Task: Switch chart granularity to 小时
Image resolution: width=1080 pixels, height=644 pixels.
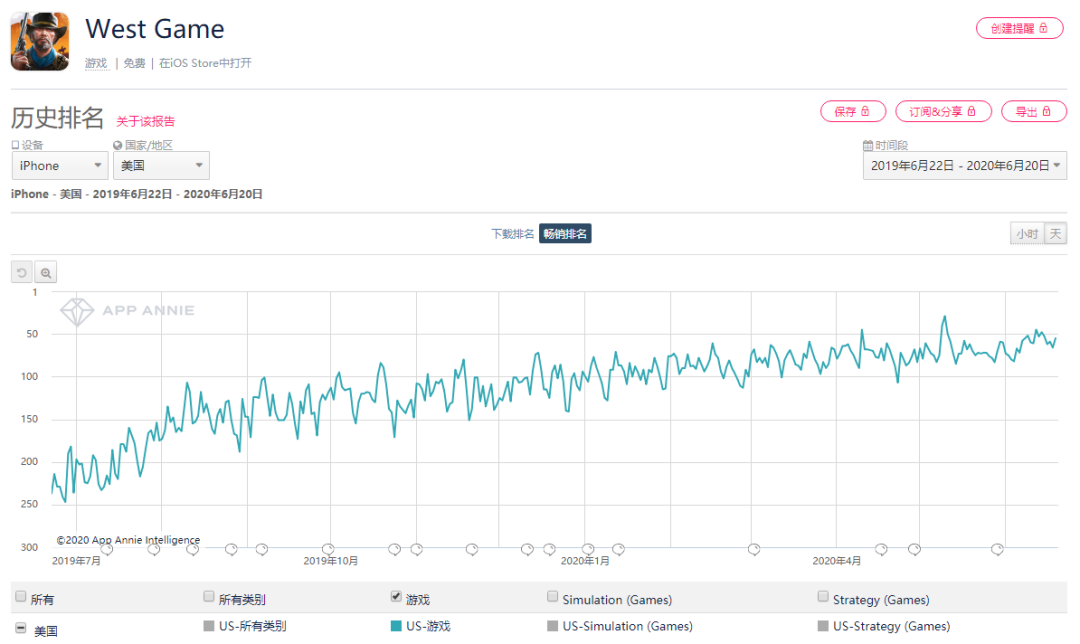Action: [x=1026, y=234]
